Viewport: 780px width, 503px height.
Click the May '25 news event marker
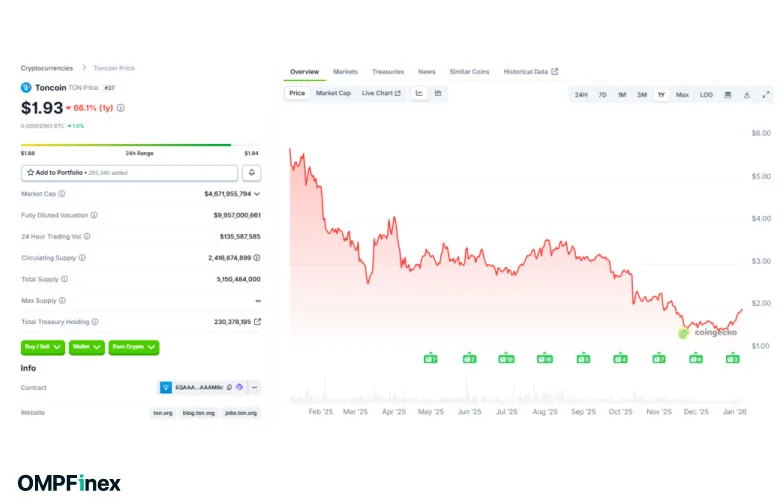430,358
